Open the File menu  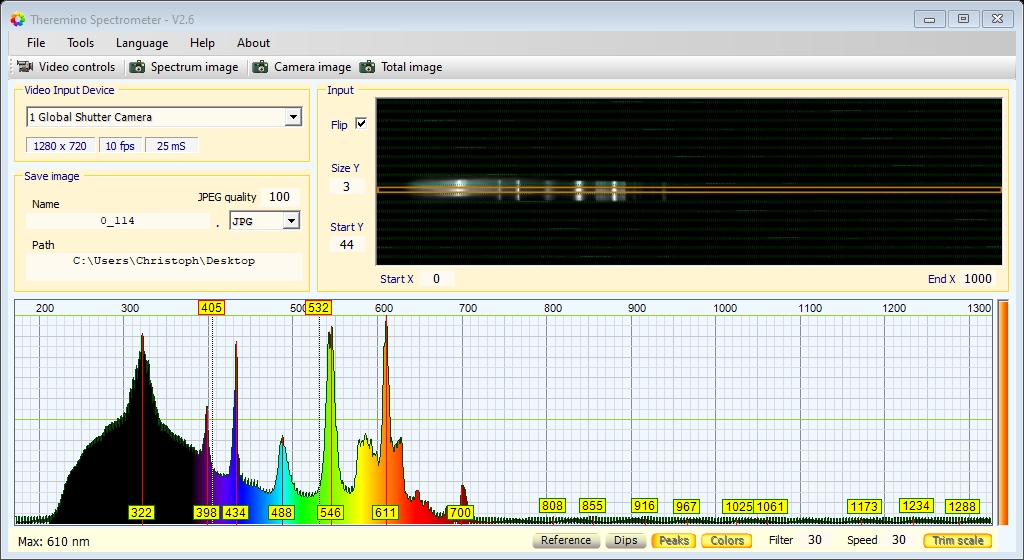coord(36,42)
